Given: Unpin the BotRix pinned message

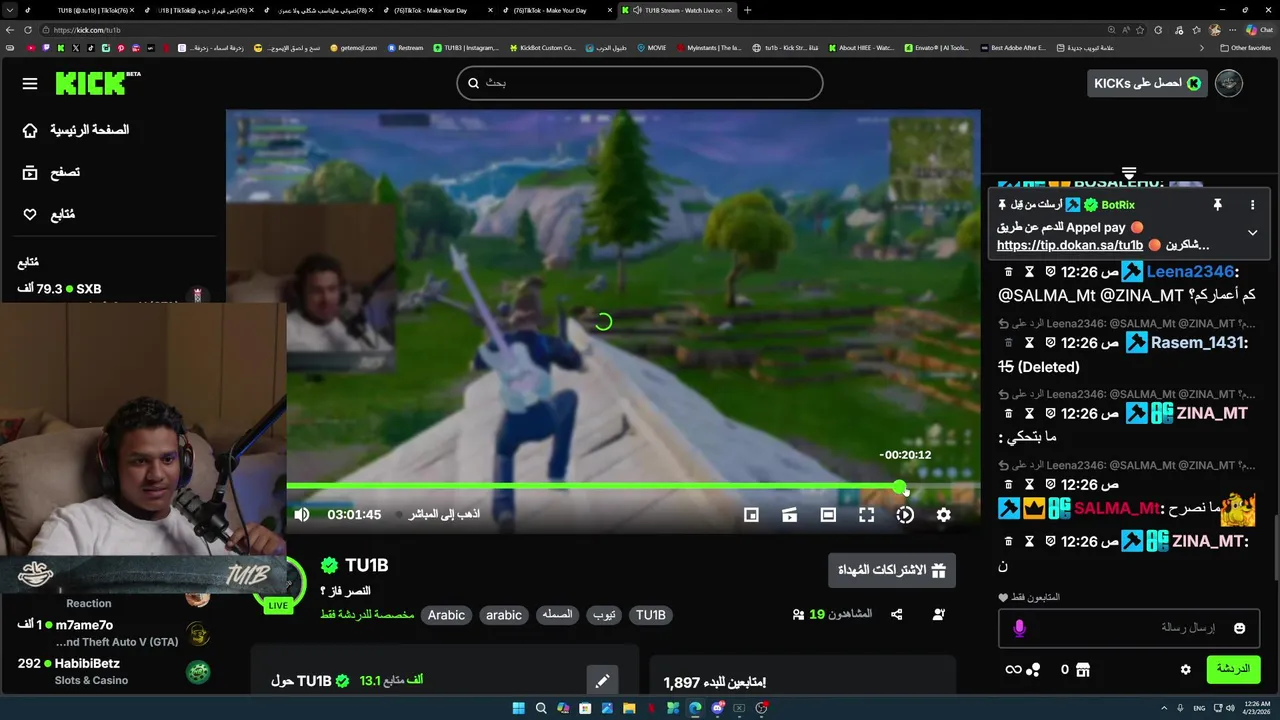Looking at the screenshot, I should [x=1217, y=205].
